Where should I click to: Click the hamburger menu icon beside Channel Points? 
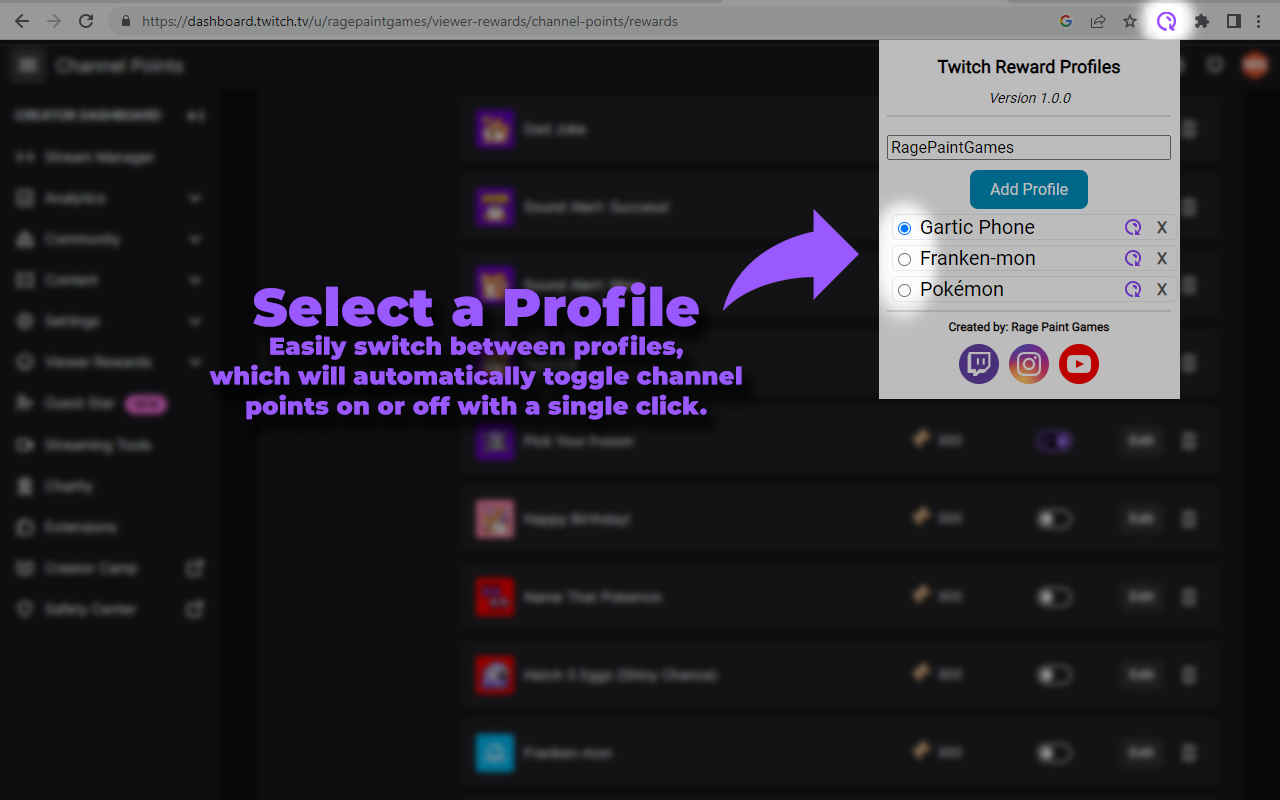point(27,64)
